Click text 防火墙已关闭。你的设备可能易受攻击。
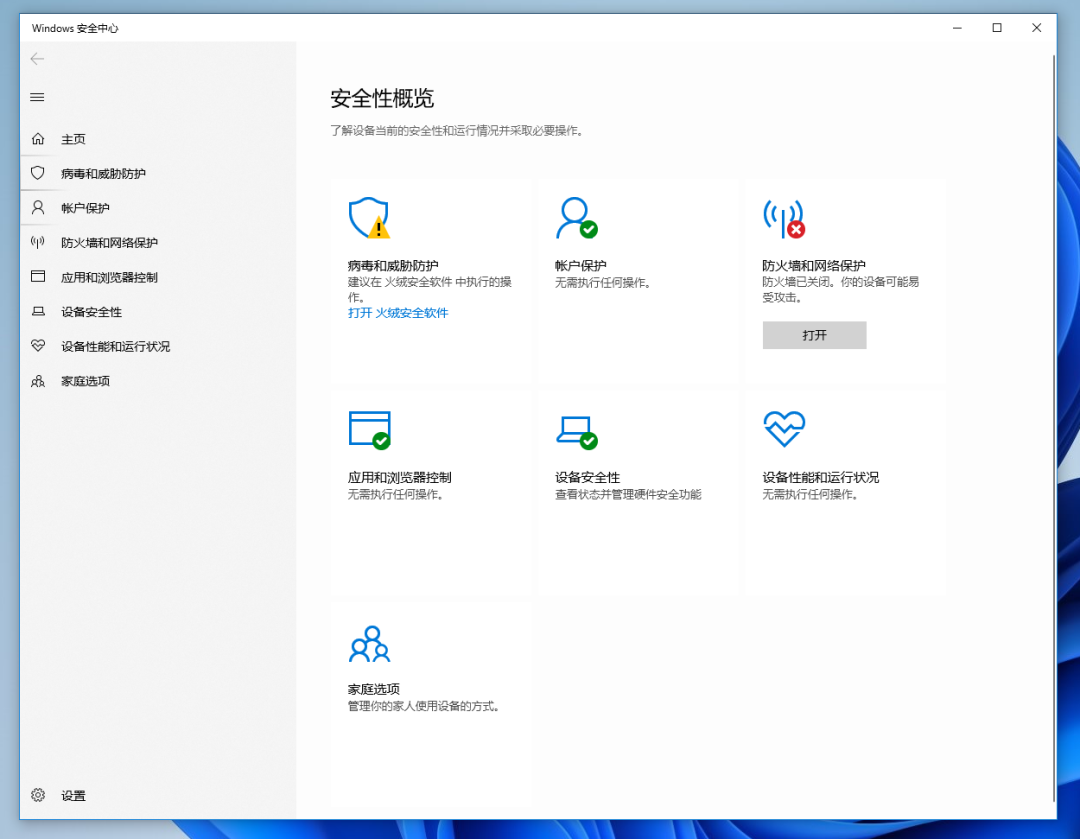Image resolution: width=1080 pixels, height=839 pixels. (840, 289)
